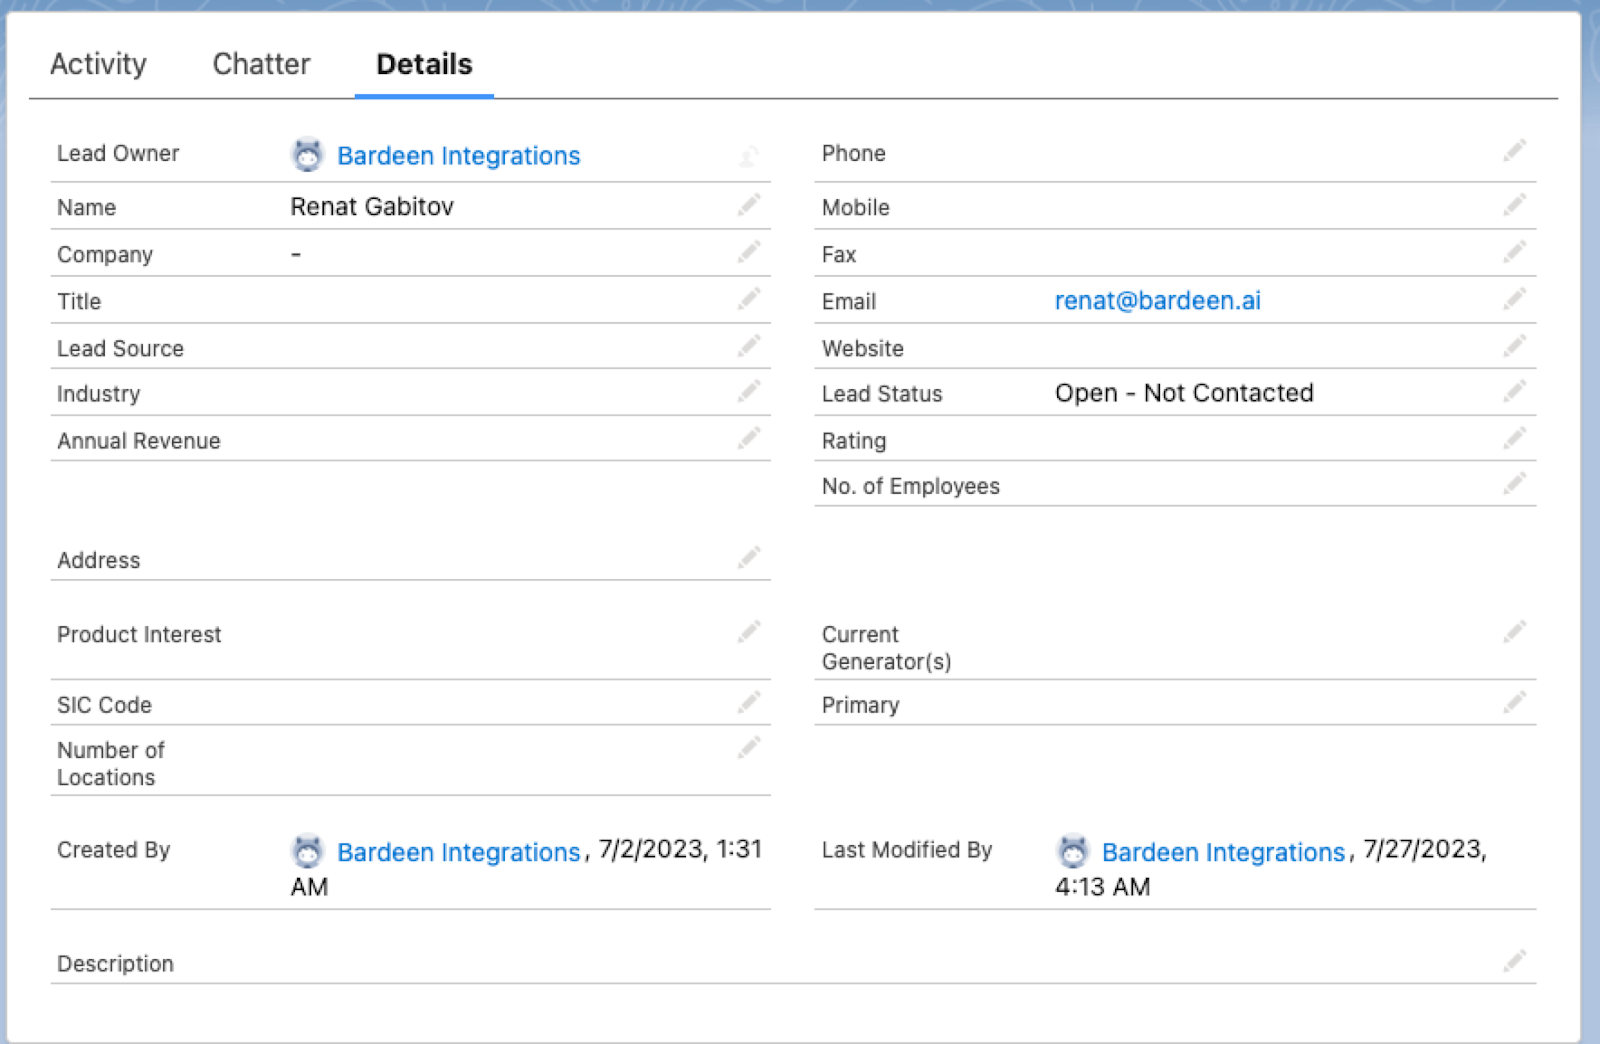Edit the Company field pencil
The width and height of the screenshot is (1600, 1044).
749,252
